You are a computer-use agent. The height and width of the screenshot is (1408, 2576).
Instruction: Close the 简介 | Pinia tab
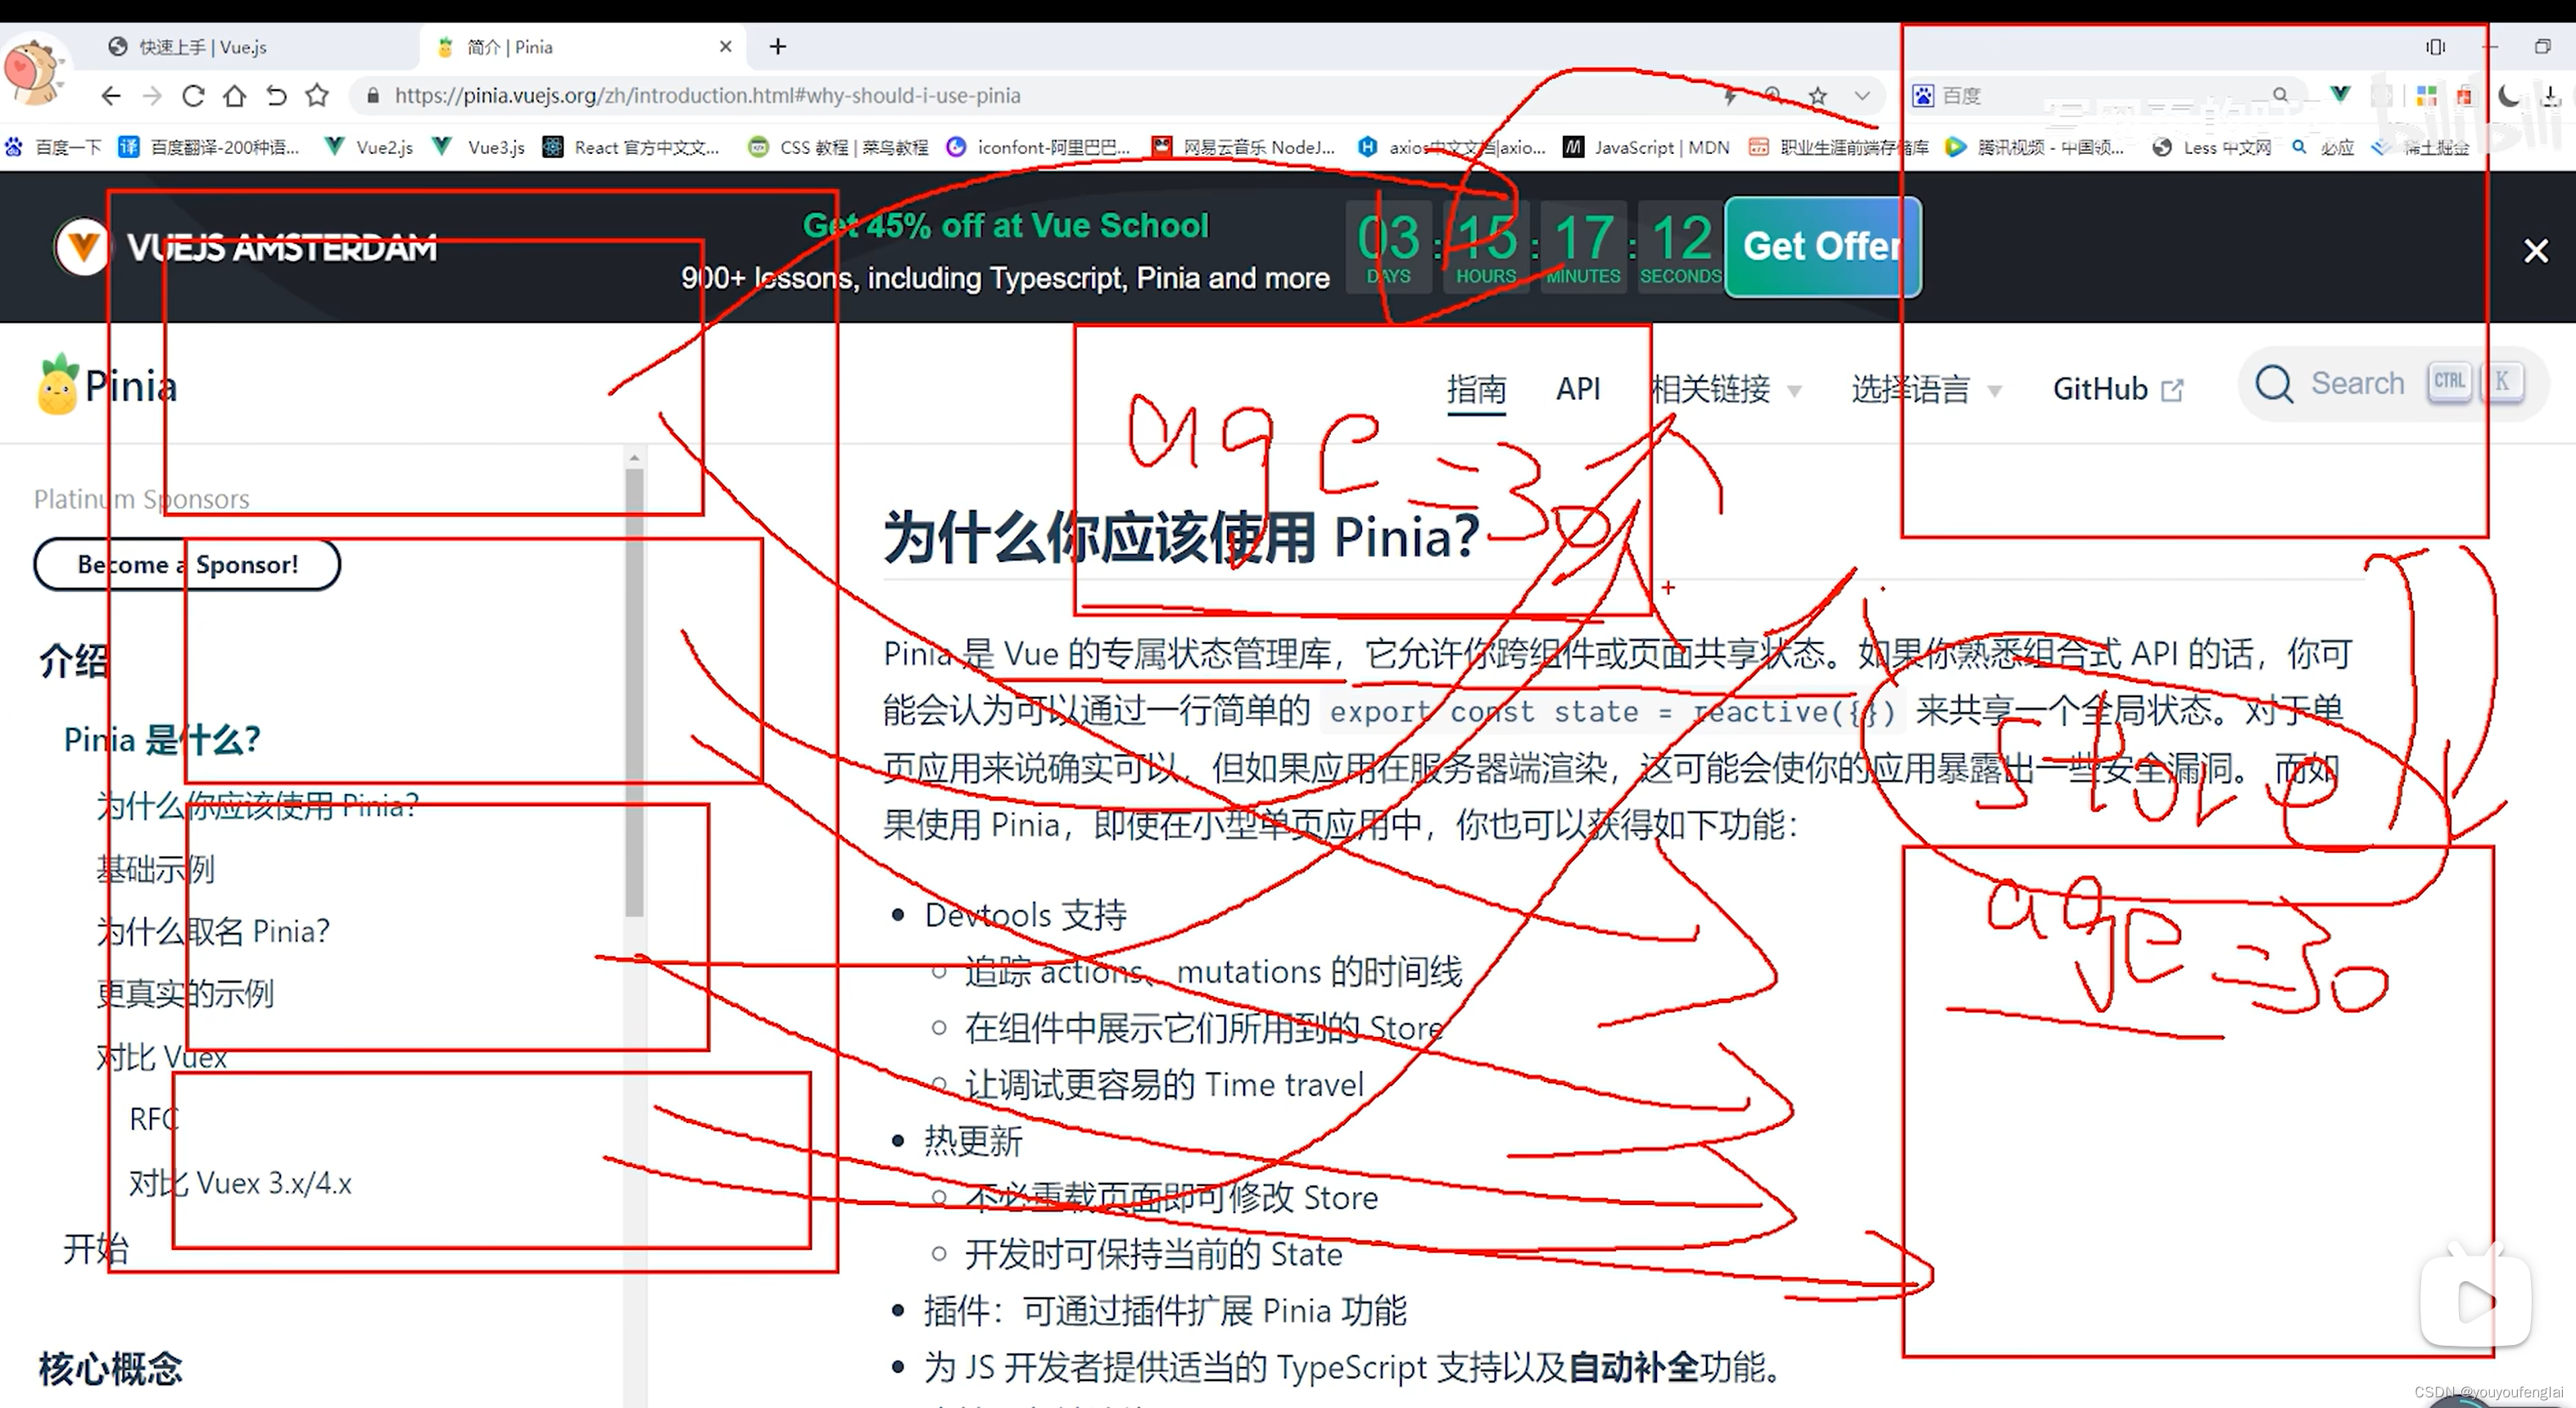click(x=726, y=46)
